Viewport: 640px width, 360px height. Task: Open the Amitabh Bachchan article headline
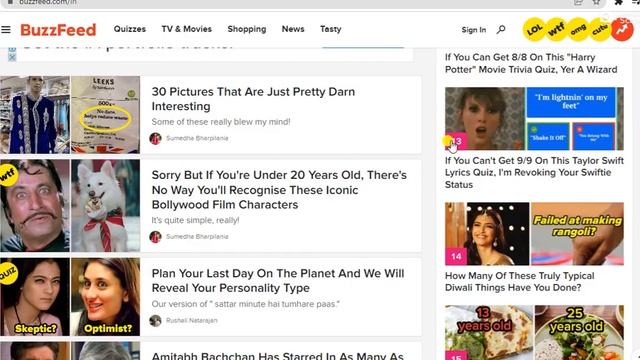click(x=278, y=356)
